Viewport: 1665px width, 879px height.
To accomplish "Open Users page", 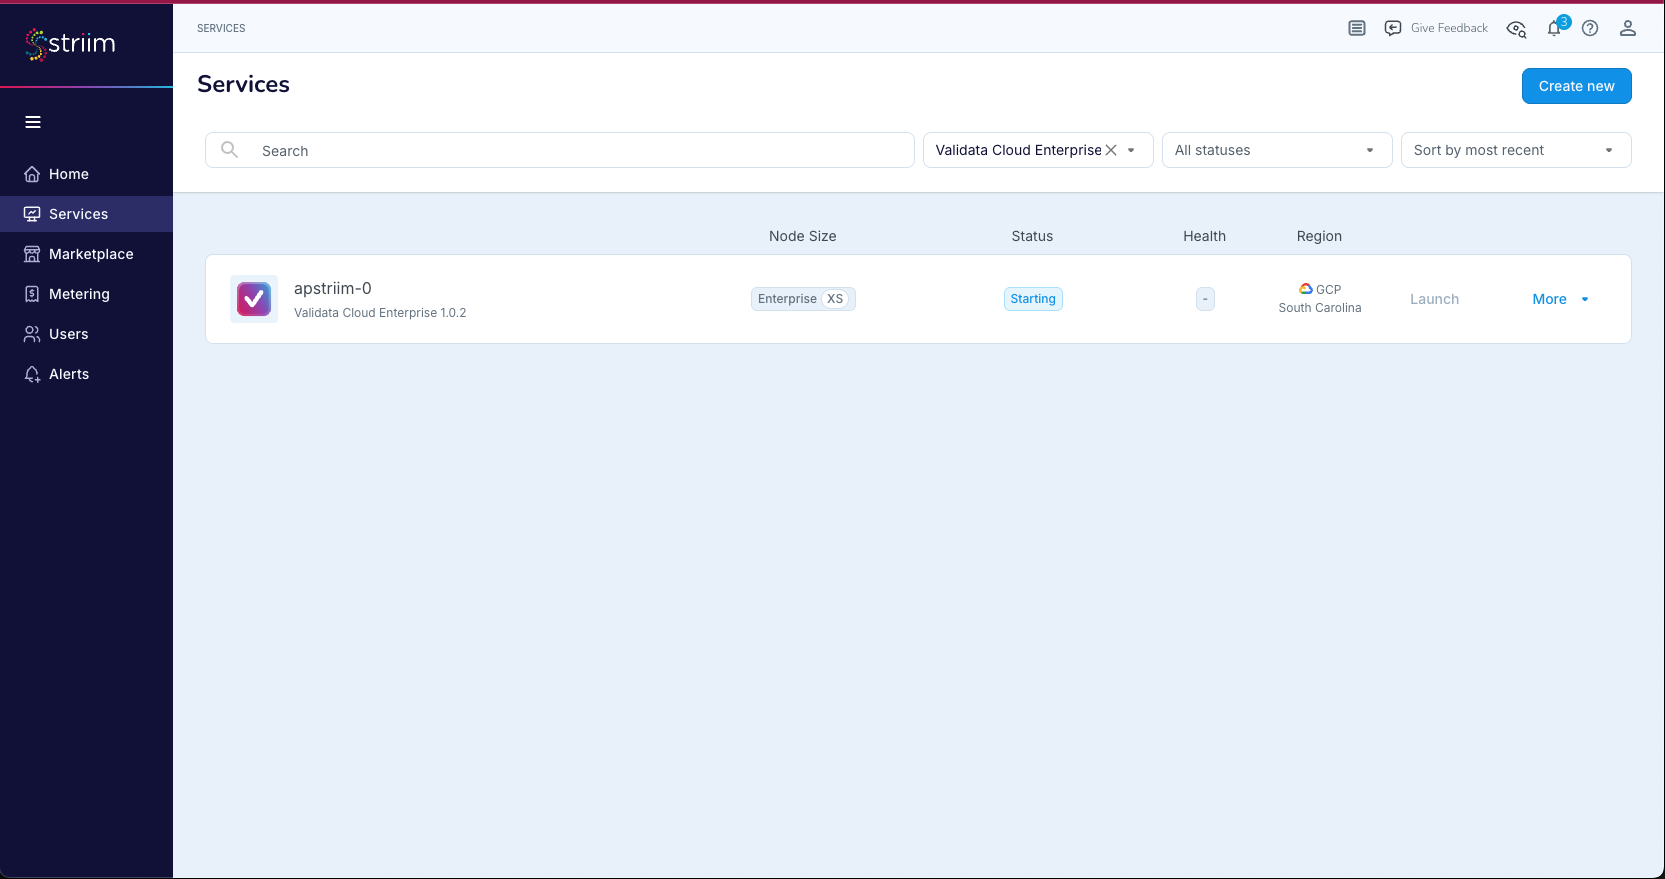I will click(69, 334).
